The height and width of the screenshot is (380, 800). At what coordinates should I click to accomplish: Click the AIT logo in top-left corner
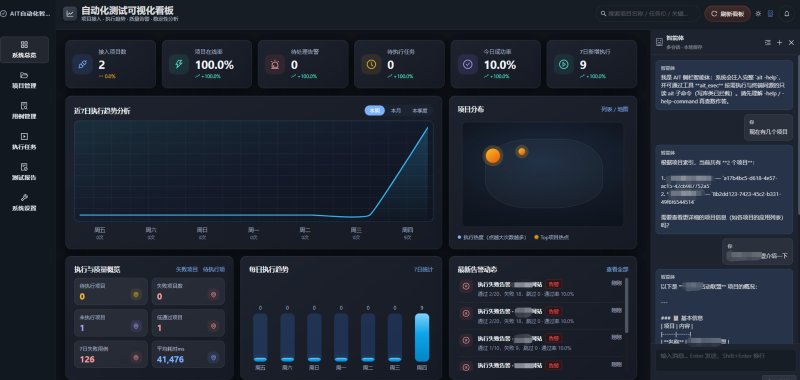click(4, 14)
